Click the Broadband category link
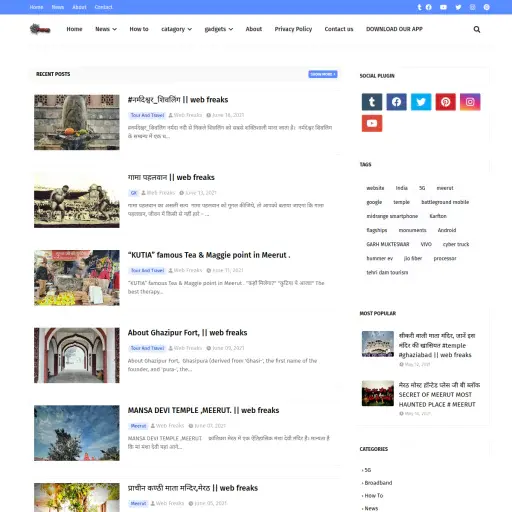512x512 pixels. coord(378,483)
